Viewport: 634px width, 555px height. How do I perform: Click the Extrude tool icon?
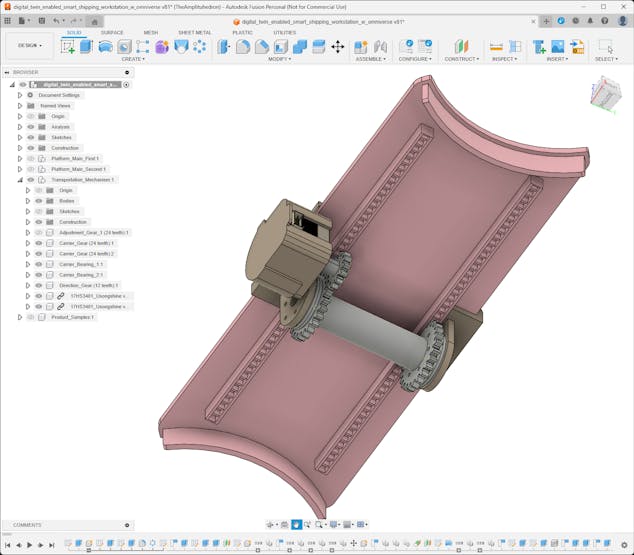pos(86,46)
